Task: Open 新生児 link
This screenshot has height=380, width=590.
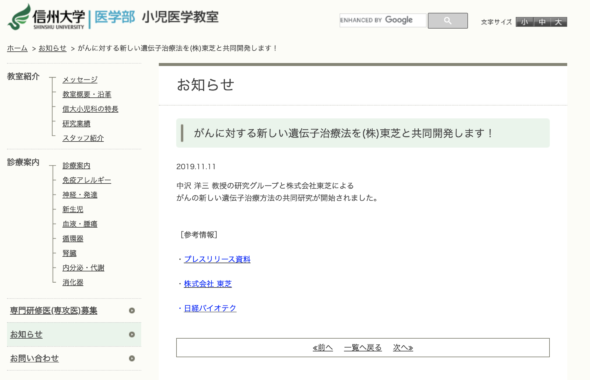Action: pos(73,209)
